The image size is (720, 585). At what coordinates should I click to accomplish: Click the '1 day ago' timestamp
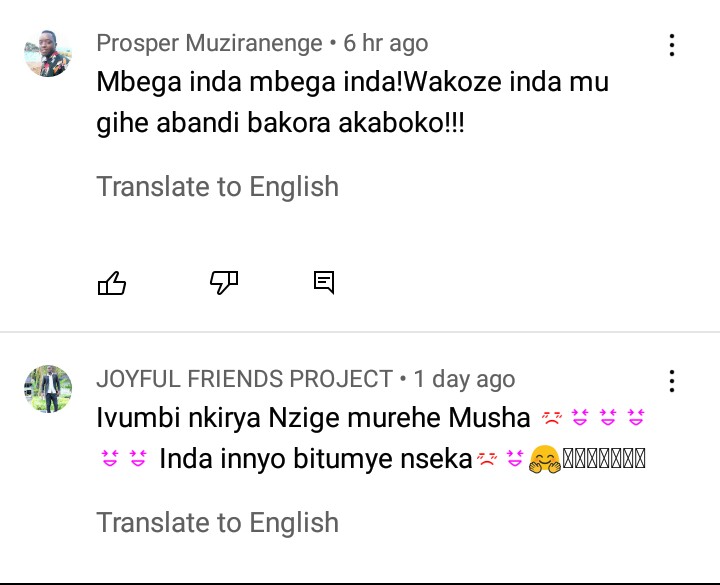tap(464, 379)
